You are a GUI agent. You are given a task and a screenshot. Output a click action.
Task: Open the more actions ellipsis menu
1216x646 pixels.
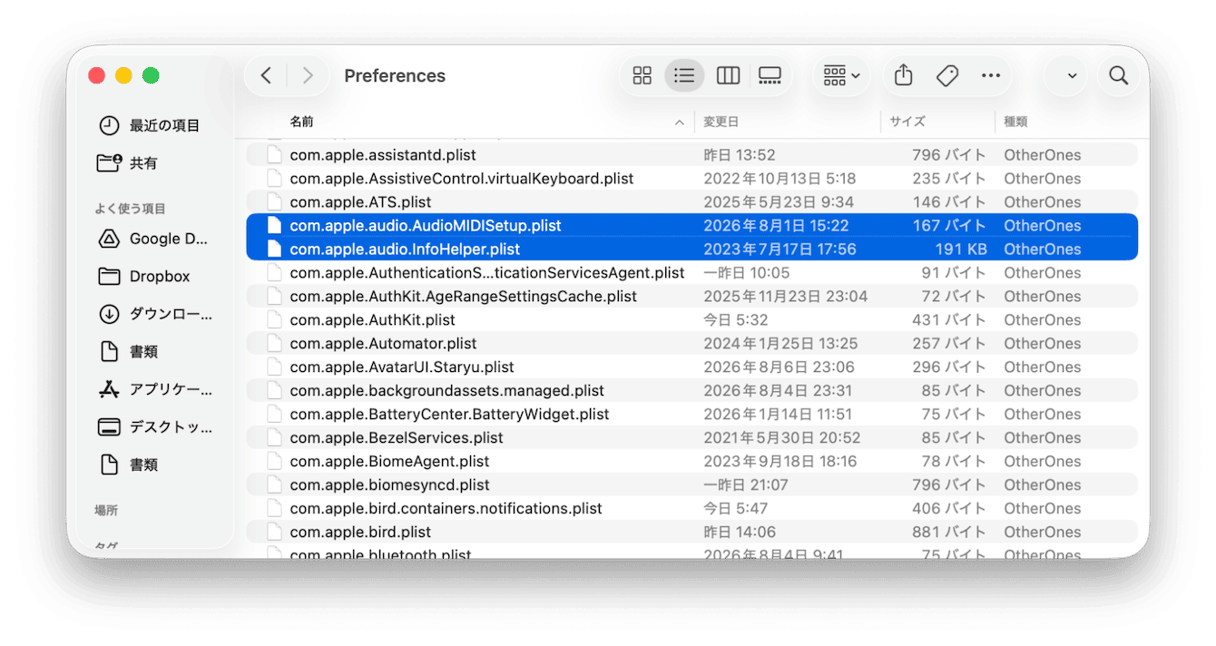coord(991,76)
